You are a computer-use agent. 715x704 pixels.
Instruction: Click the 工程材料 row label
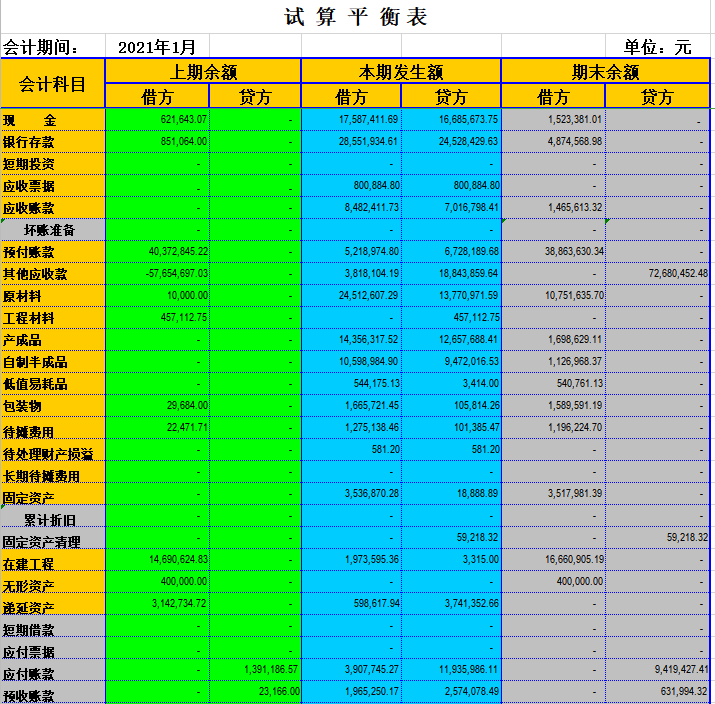coord(53,318)
